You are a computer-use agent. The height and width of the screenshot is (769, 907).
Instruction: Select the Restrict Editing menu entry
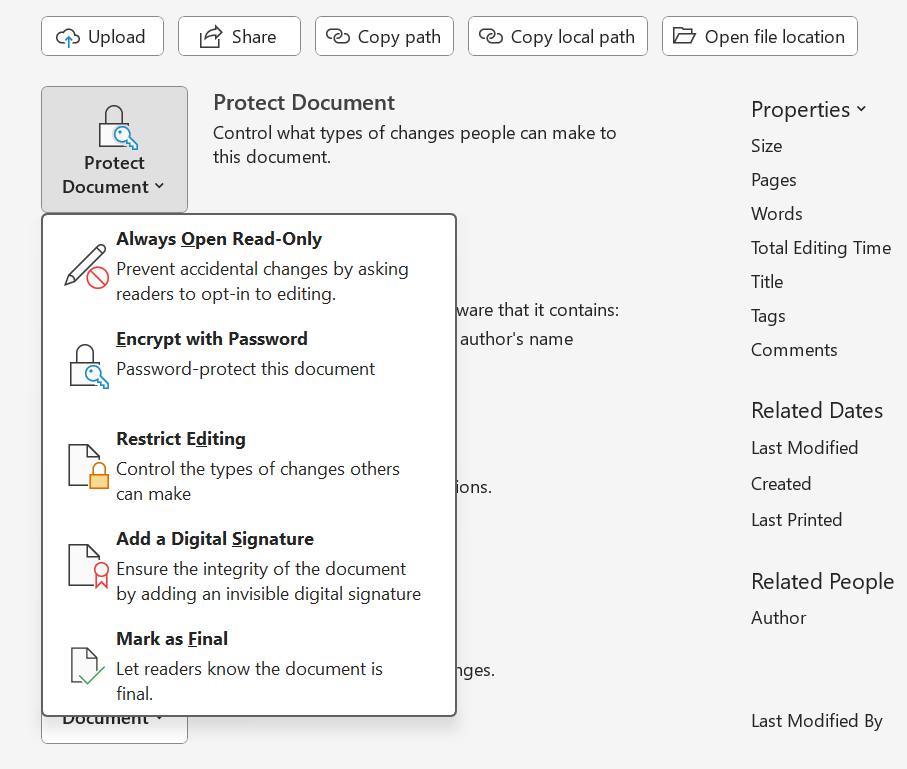tap(181, 439)
